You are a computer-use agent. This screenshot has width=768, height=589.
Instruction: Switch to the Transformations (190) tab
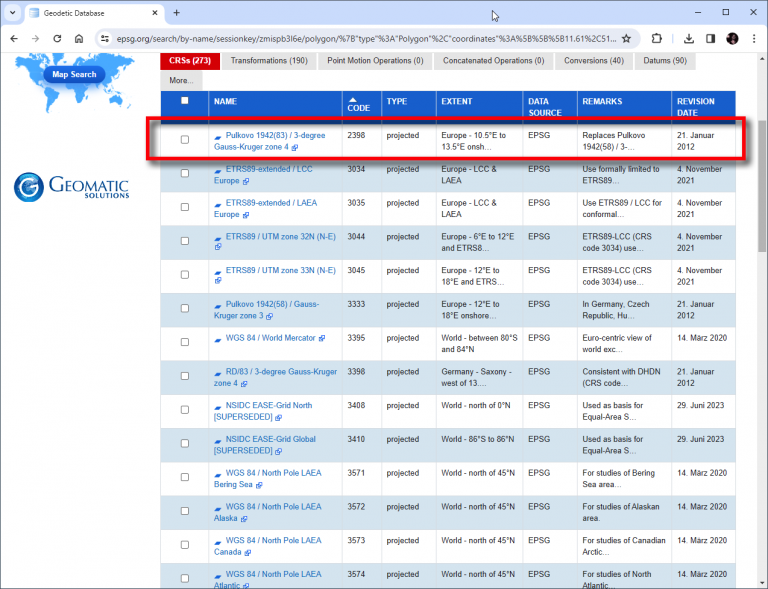268,61
